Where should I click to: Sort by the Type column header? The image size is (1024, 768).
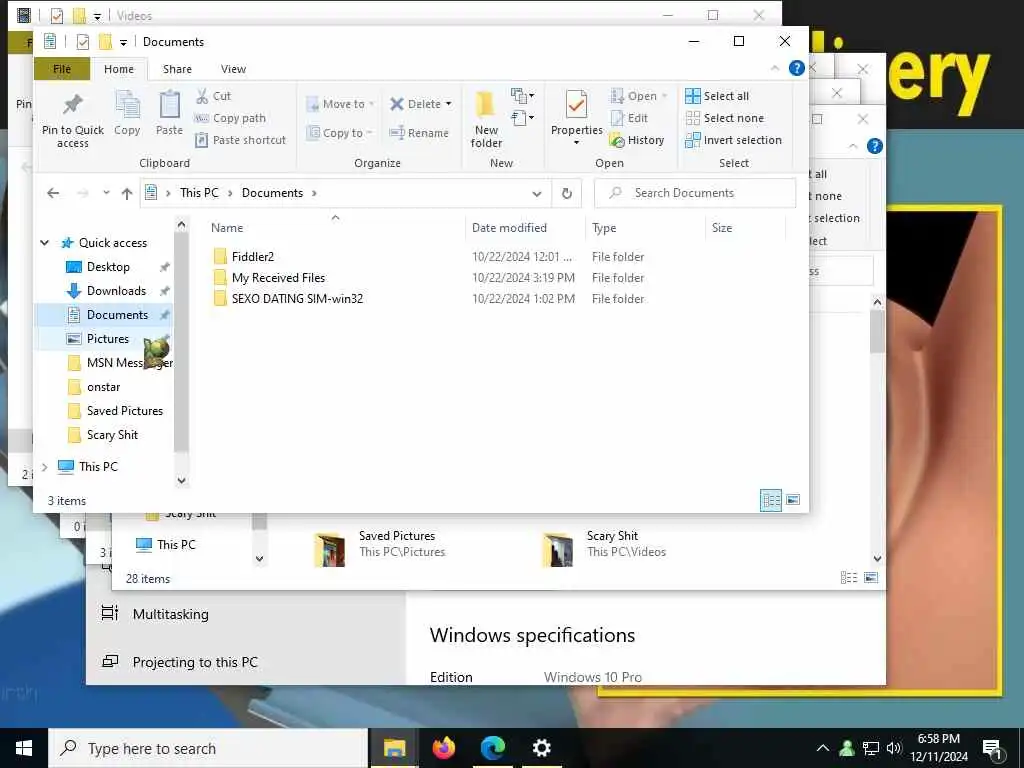point(604,228)
